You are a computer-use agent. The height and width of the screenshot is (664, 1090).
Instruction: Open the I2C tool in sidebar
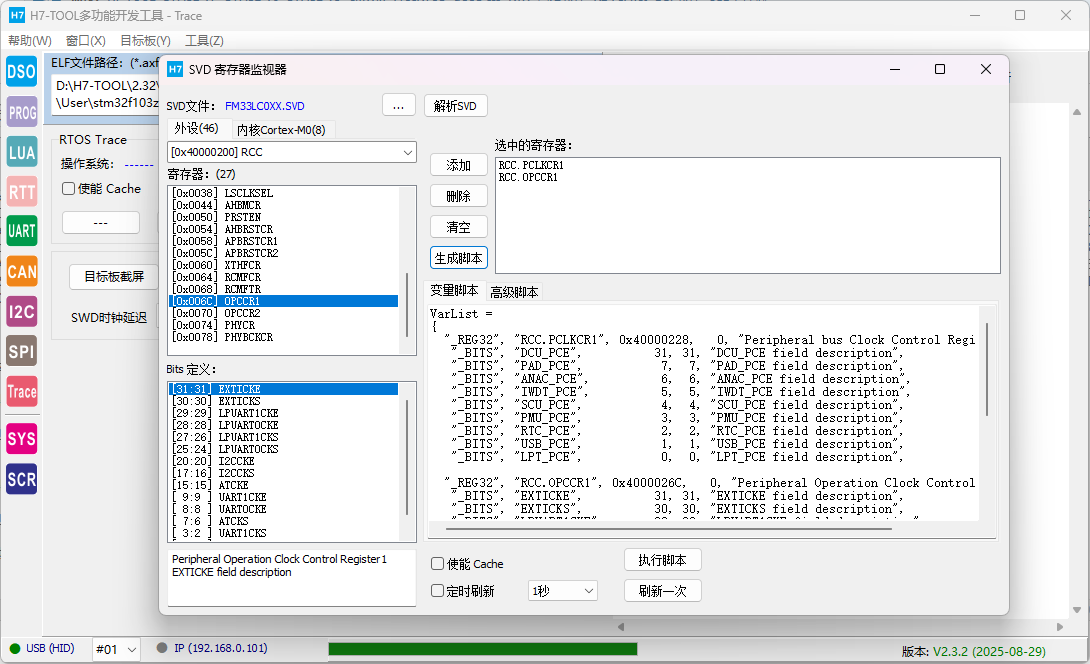[22, 311]
